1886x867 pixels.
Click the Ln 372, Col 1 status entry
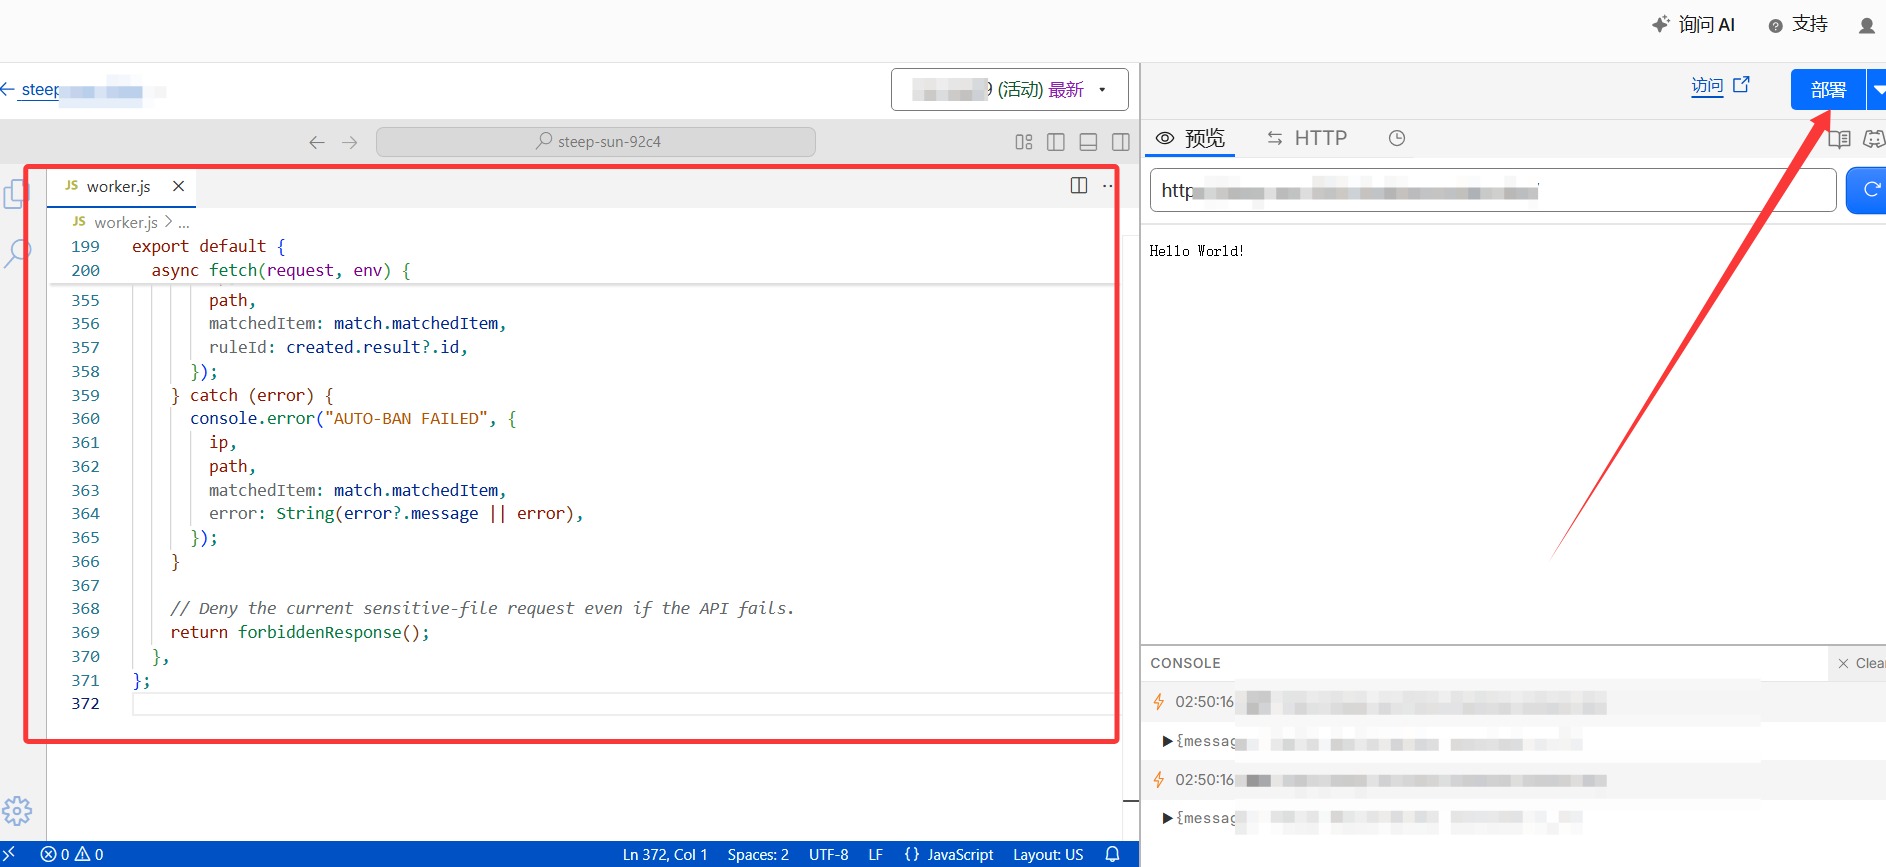pos(665,855)
